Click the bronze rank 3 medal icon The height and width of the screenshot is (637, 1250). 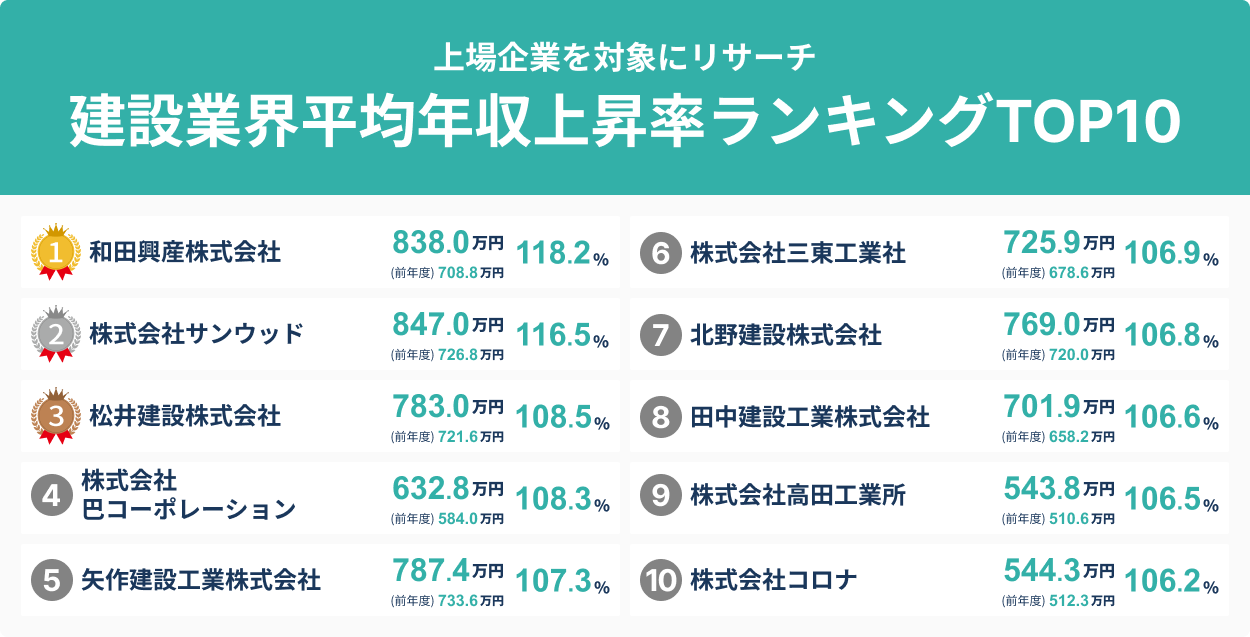pyautogui.click(x=55, y=416)
